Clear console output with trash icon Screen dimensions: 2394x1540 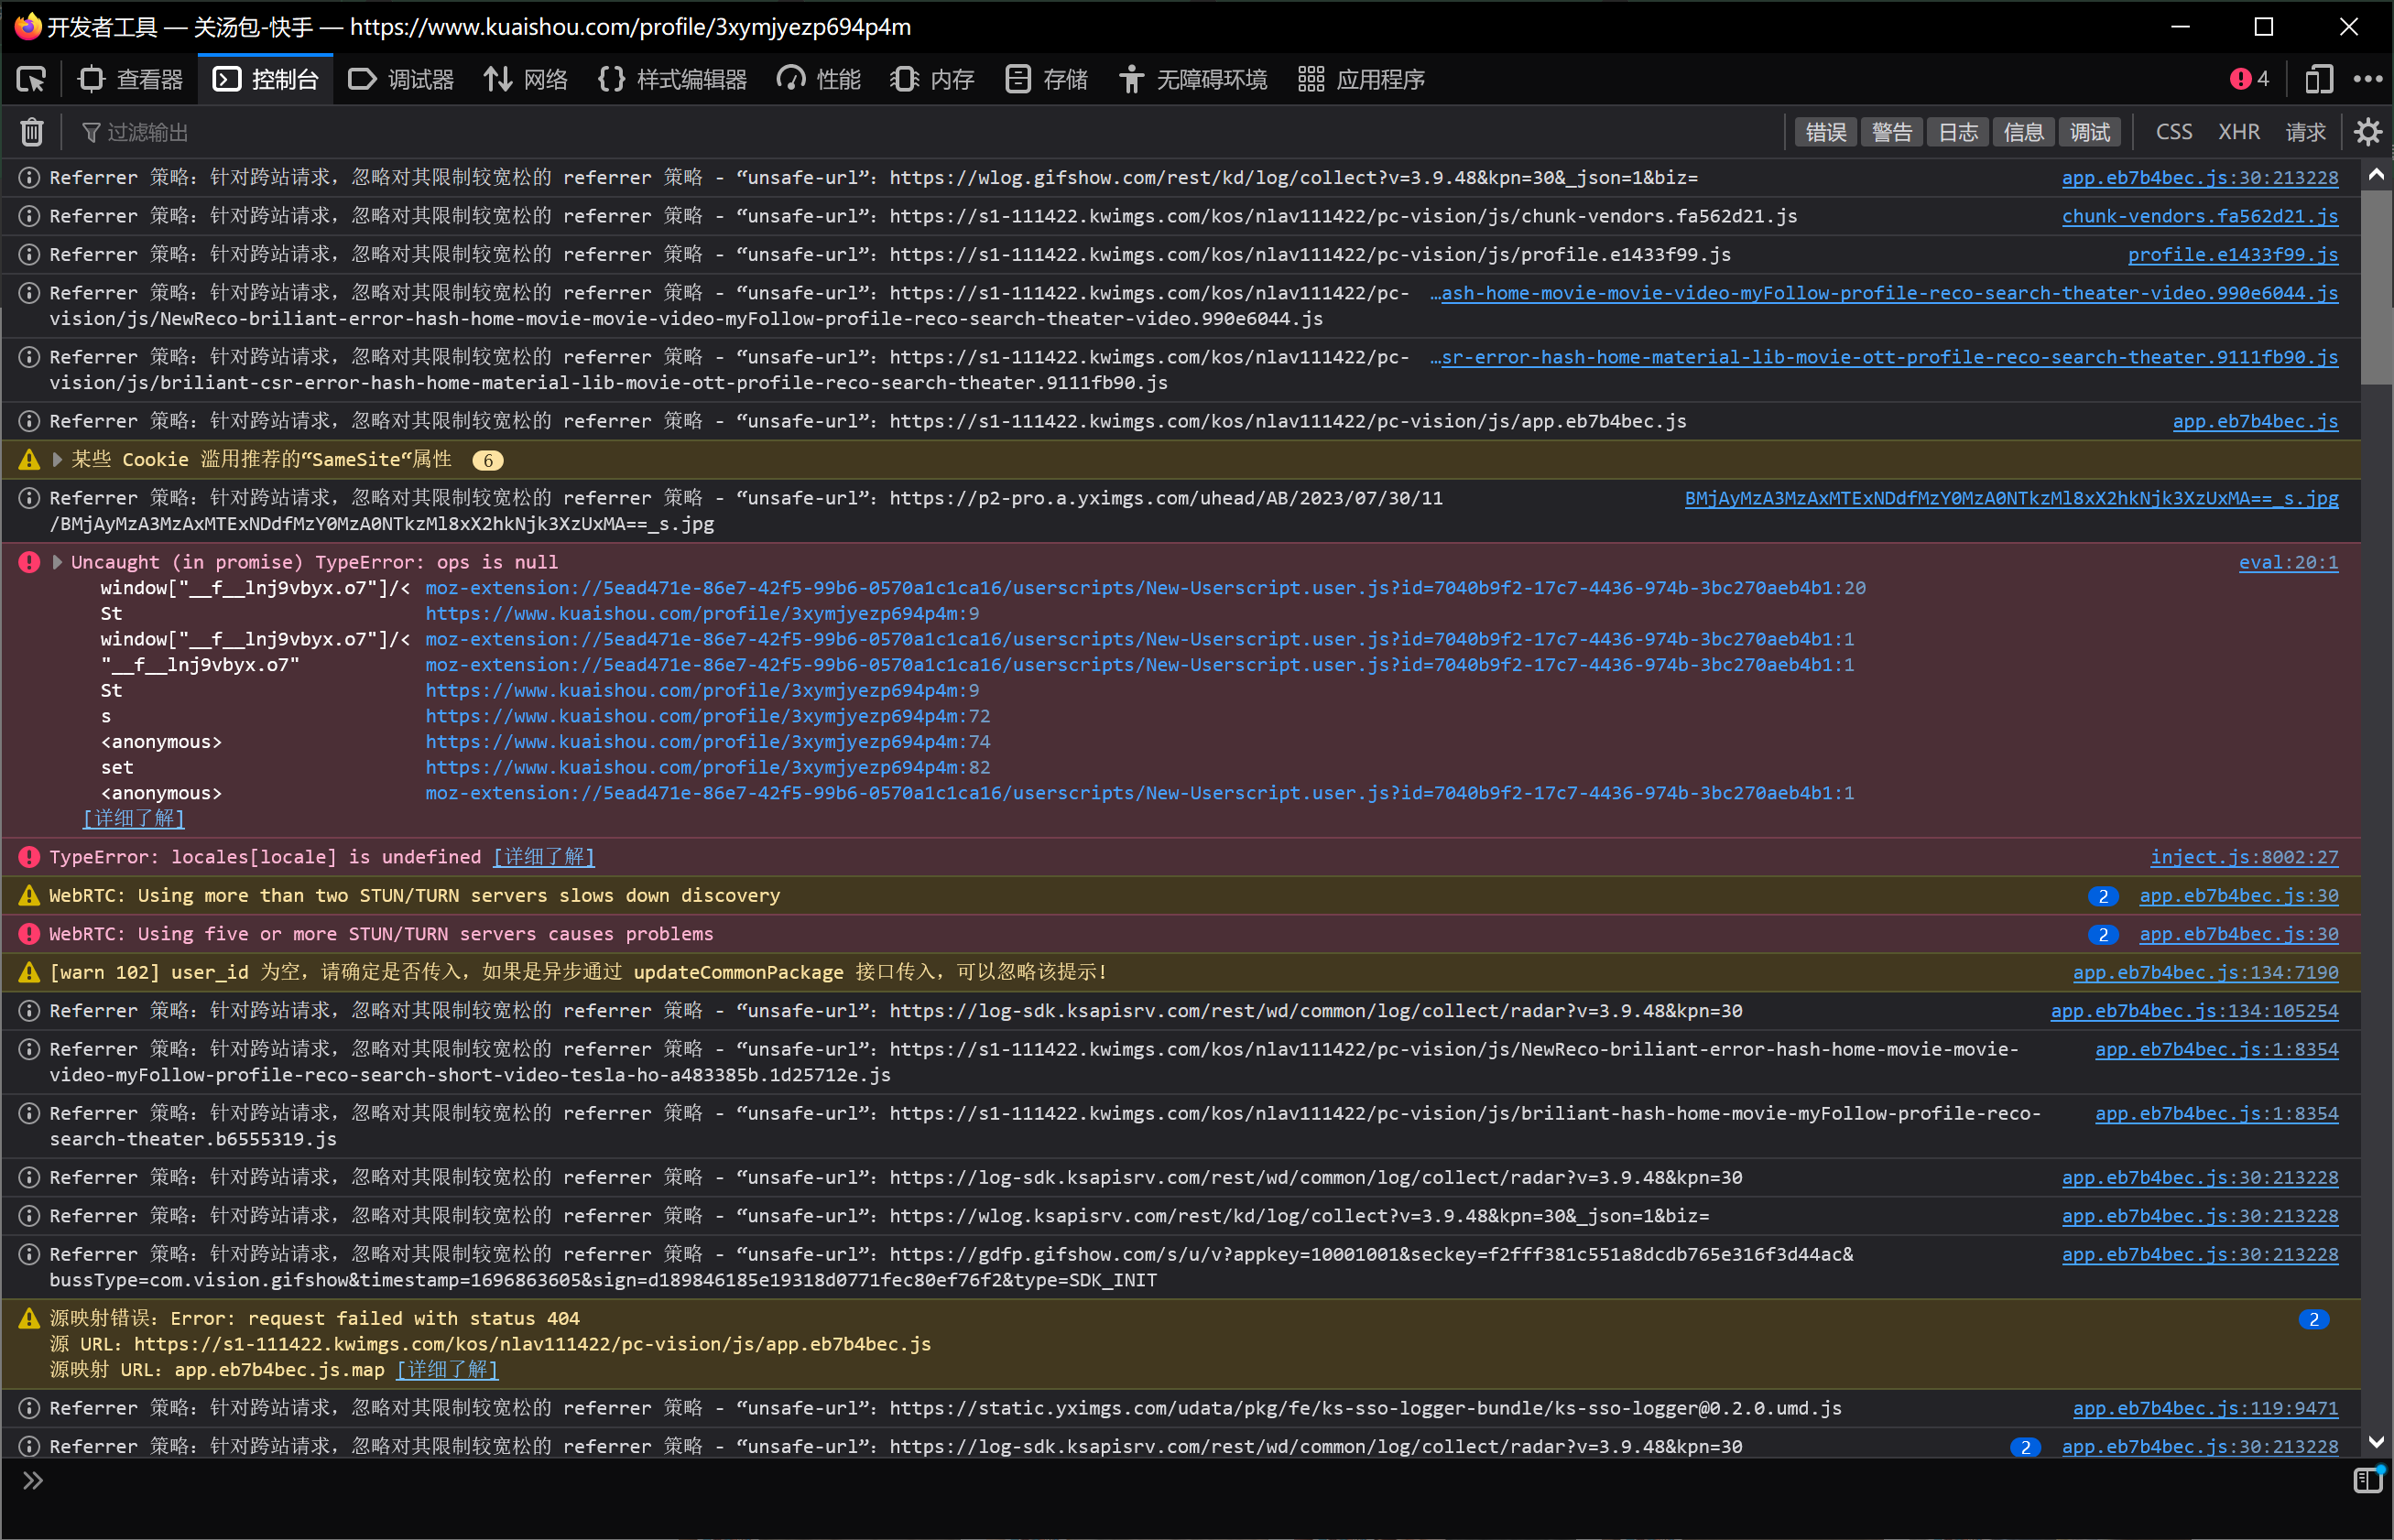coord(32,132)
